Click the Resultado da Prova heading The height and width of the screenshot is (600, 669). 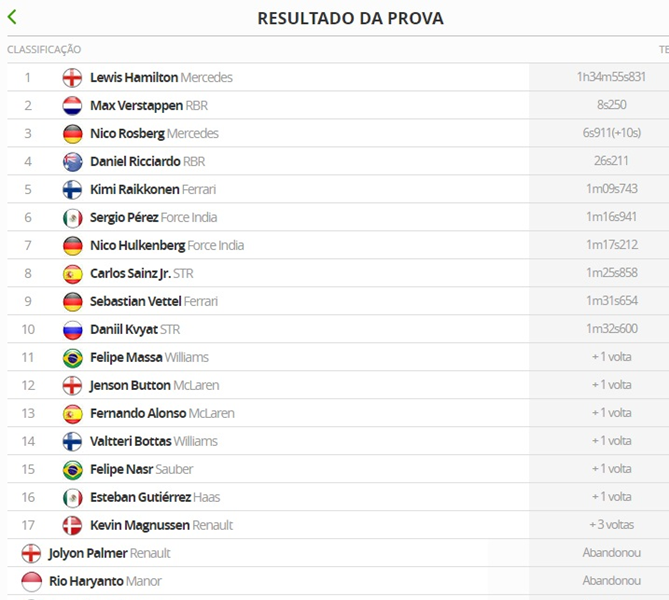(350, 18)
